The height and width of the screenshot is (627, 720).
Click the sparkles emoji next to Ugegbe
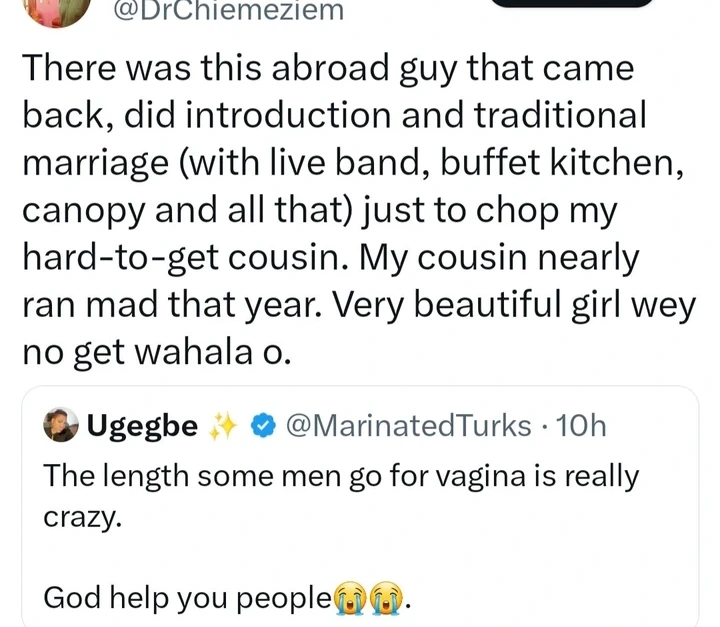click(x=220, y=427)
